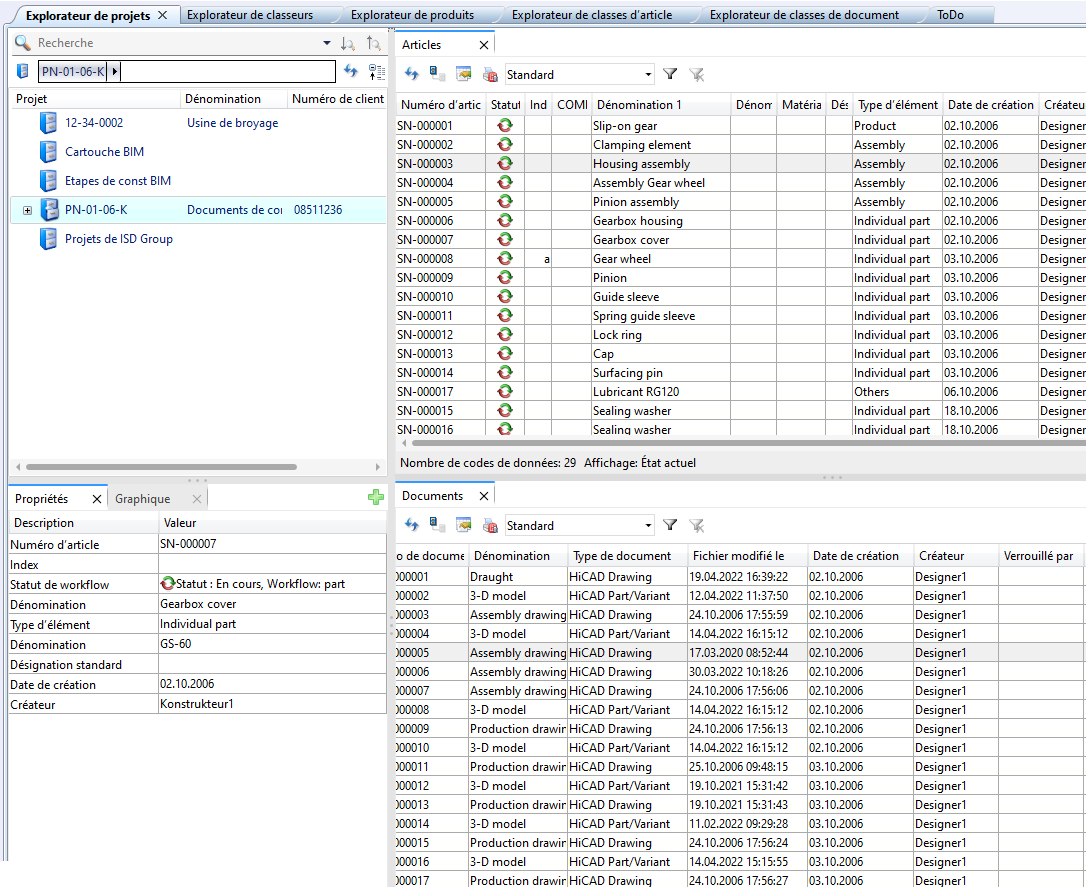Image resolution: width=1086 pixels, height=887 pixels.
Task: Select the Projets de ISD Group project
Action: pyautogui.click(x=118, y=239)
